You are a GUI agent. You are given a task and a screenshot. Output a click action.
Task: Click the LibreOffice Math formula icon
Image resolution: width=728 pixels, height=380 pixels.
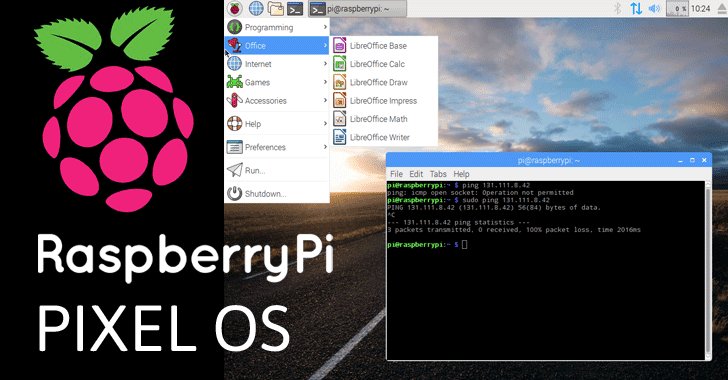[339, 118]
